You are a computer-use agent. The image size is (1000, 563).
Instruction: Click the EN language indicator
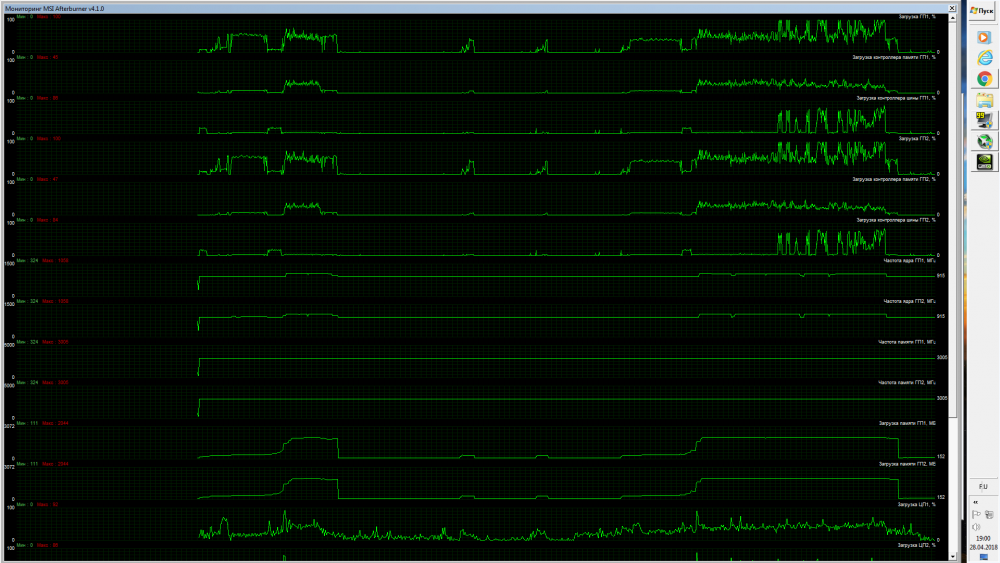(983, 486)
